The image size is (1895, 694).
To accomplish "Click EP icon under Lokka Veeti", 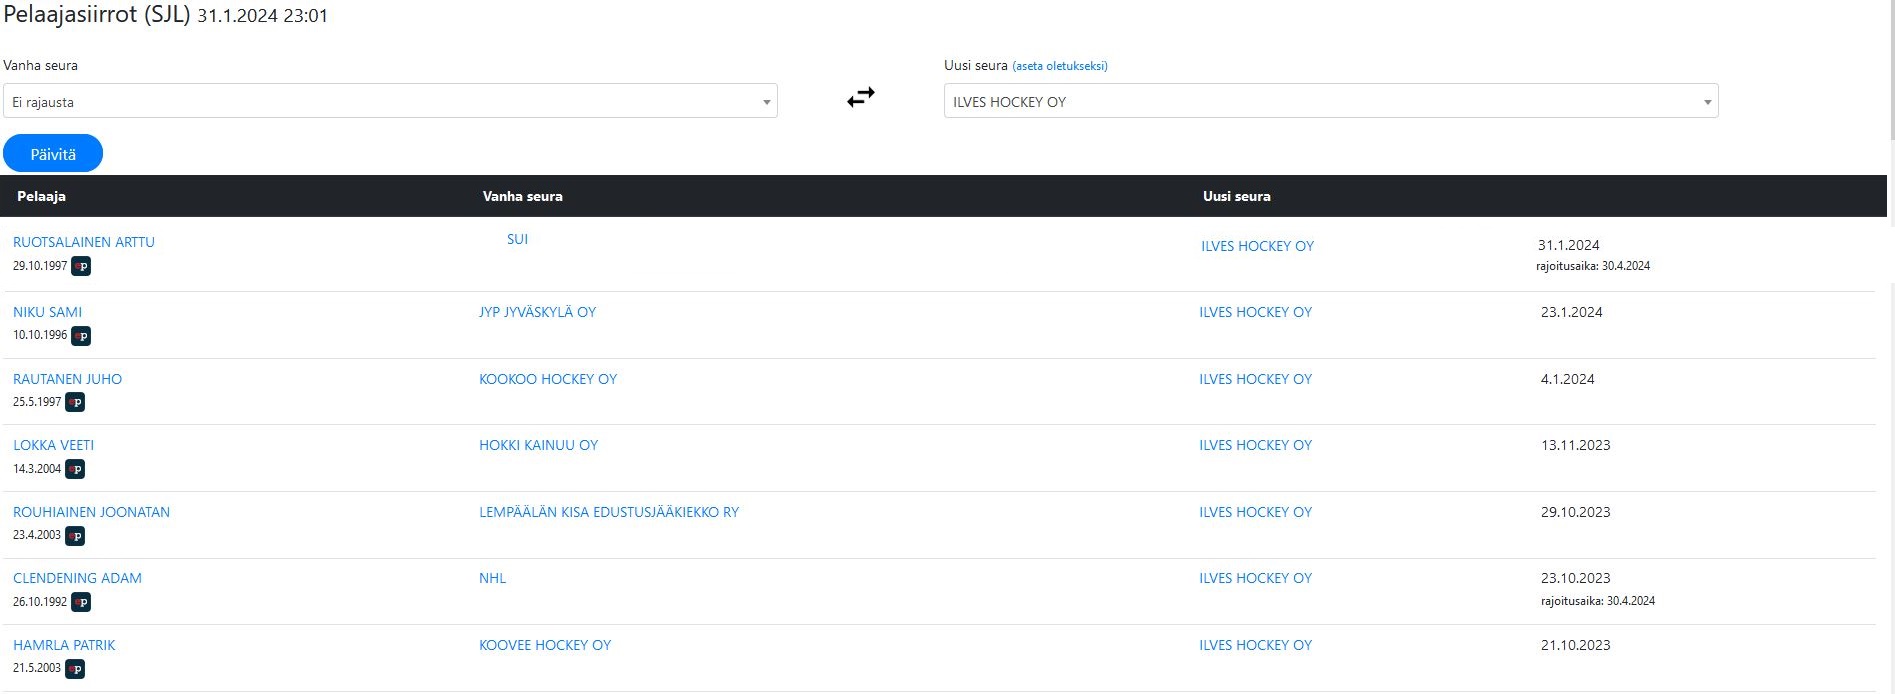I will point(75,469).
